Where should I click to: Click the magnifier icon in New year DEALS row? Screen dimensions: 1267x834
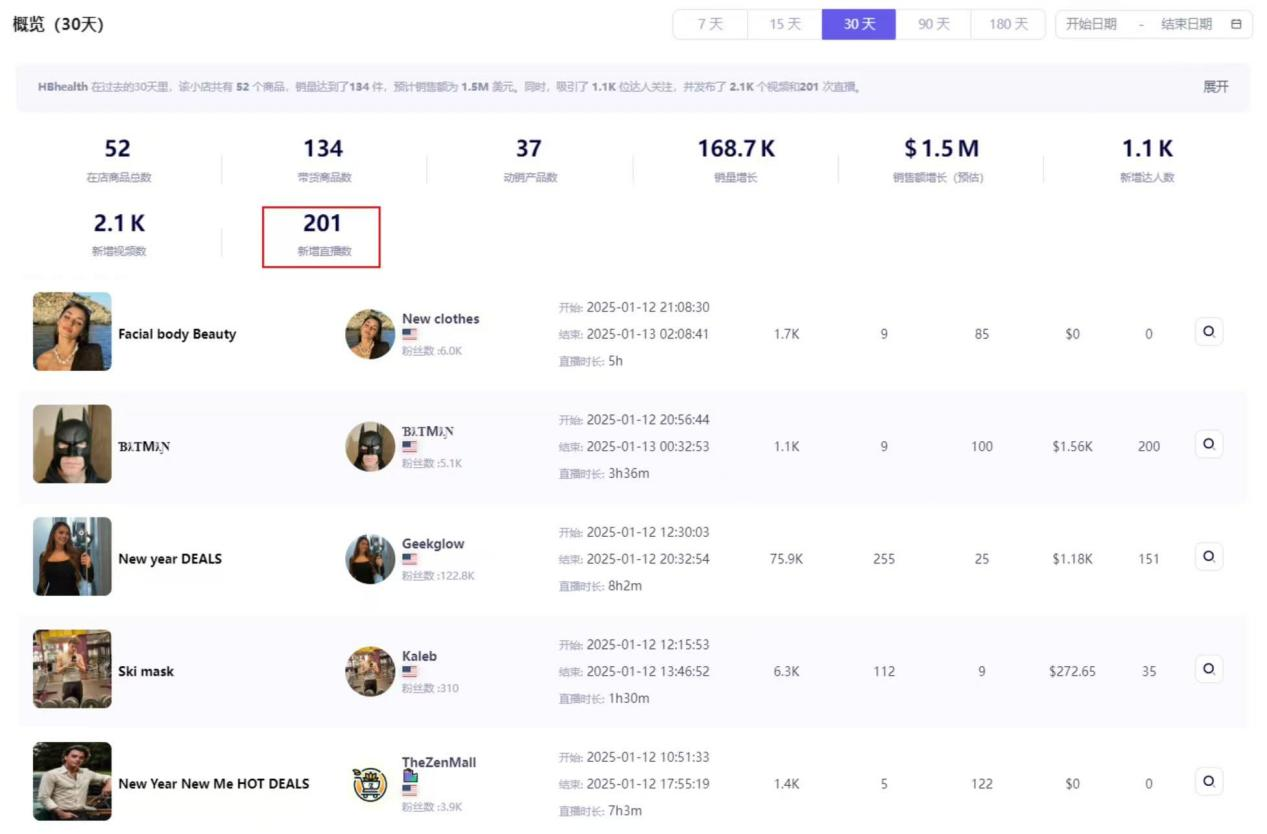point(1208,557)
